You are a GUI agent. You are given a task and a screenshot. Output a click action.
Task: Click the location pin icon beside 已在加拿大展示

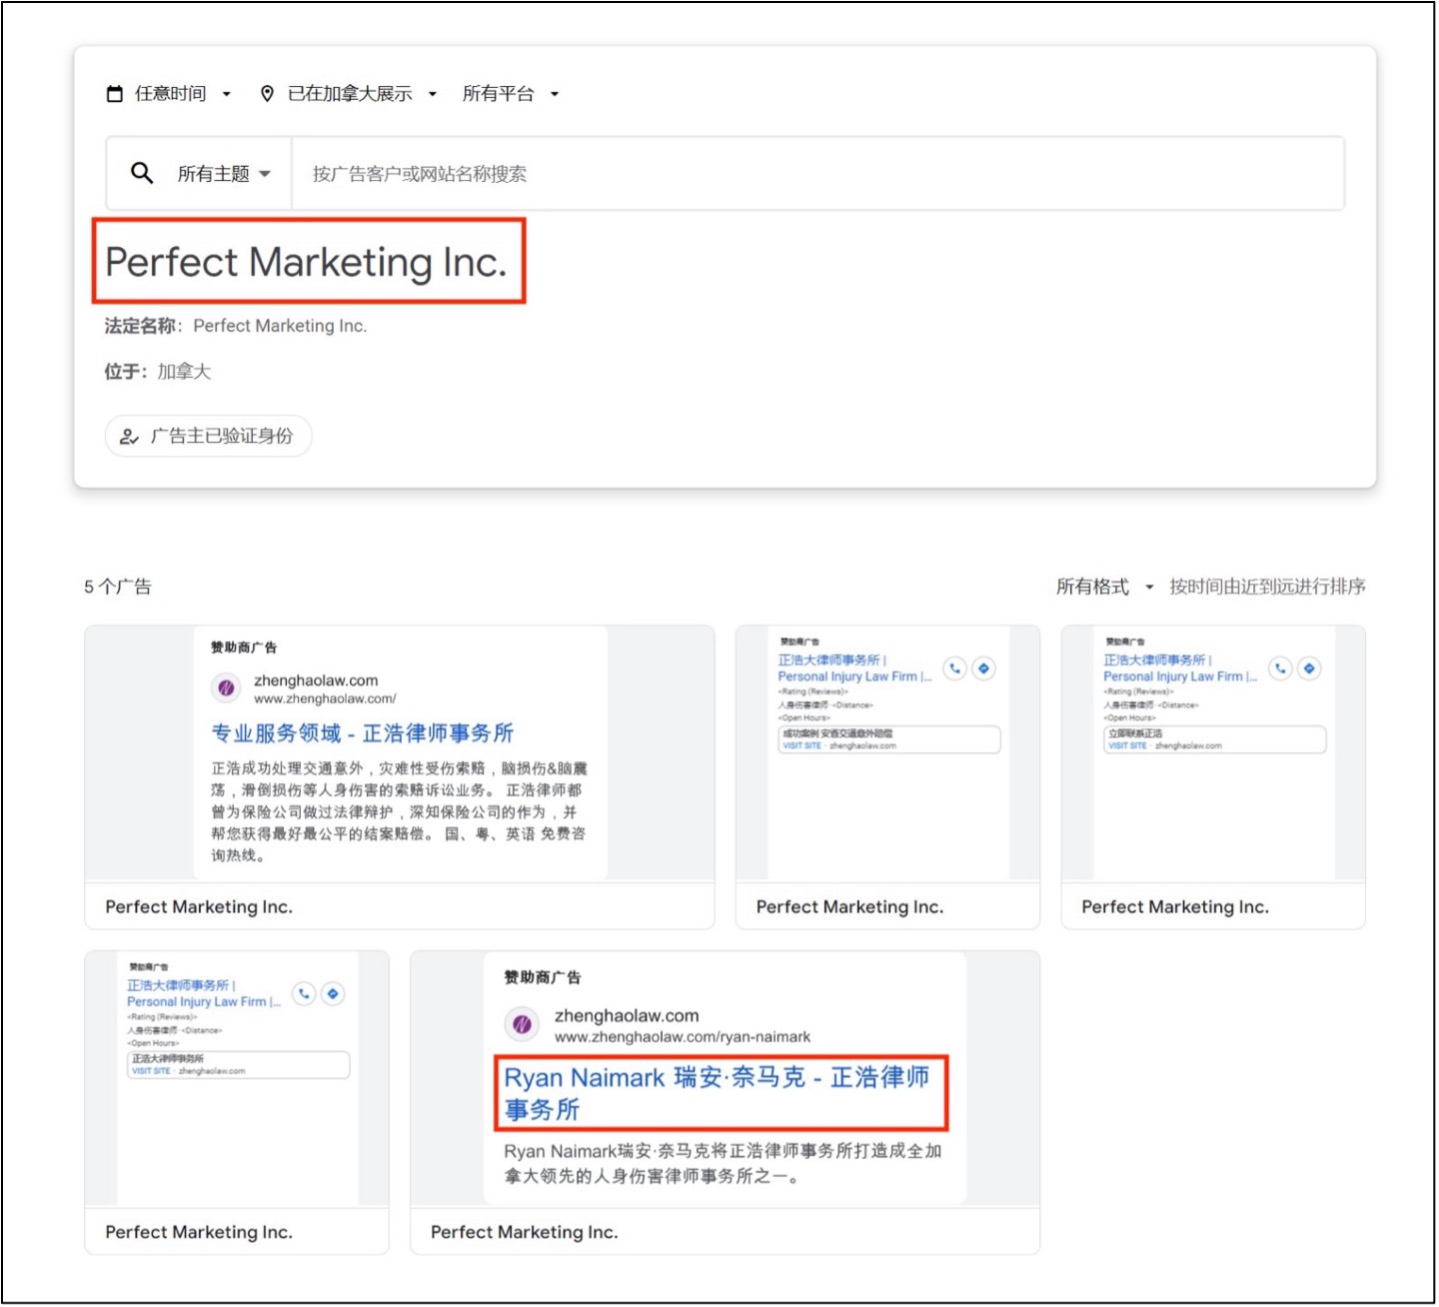coord(267,94)
